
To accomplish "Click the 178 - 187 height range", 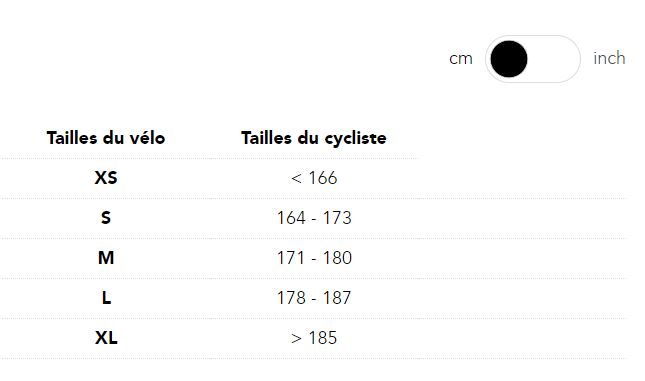I will (314, 298).
